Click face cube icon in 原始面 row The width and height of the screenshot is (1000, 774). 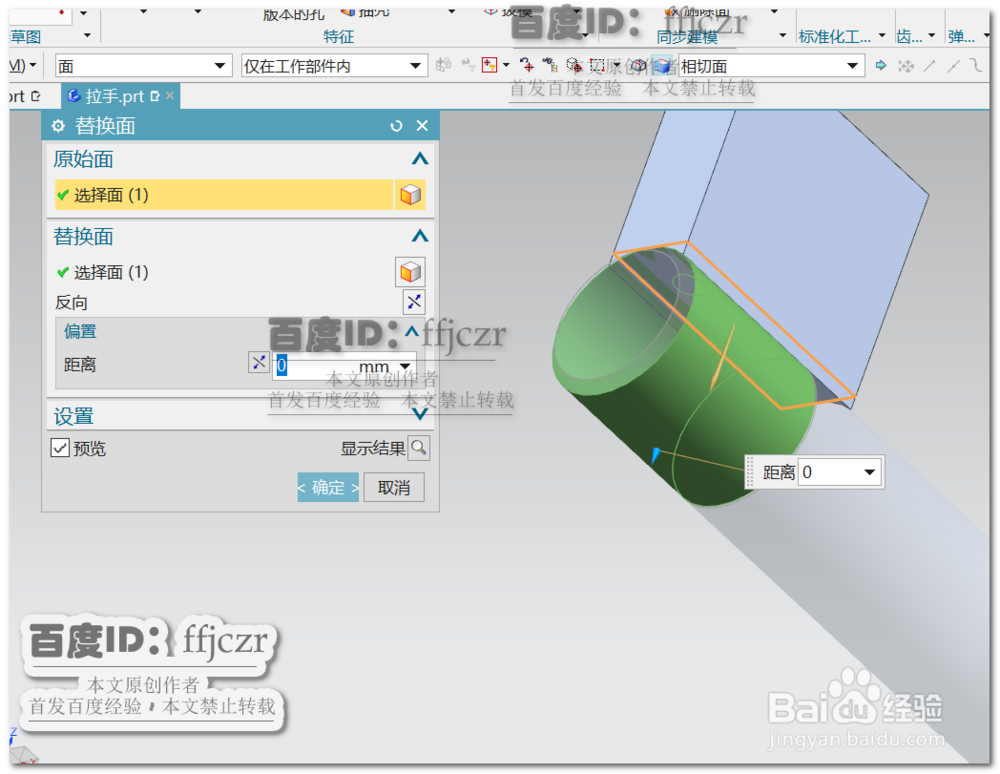click(410, 195)
